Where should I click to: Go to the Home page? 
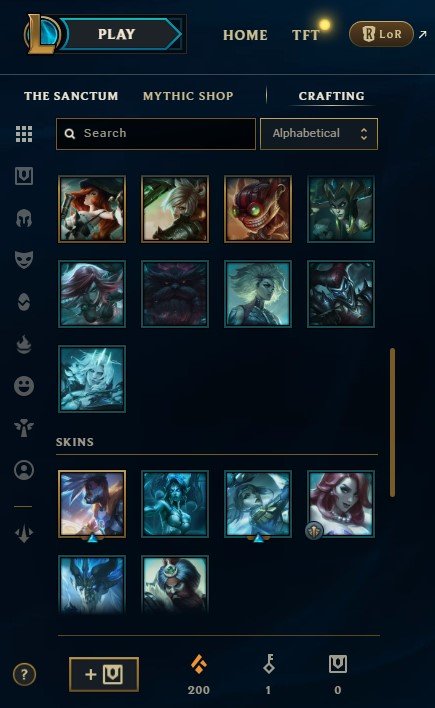[245, 35]
